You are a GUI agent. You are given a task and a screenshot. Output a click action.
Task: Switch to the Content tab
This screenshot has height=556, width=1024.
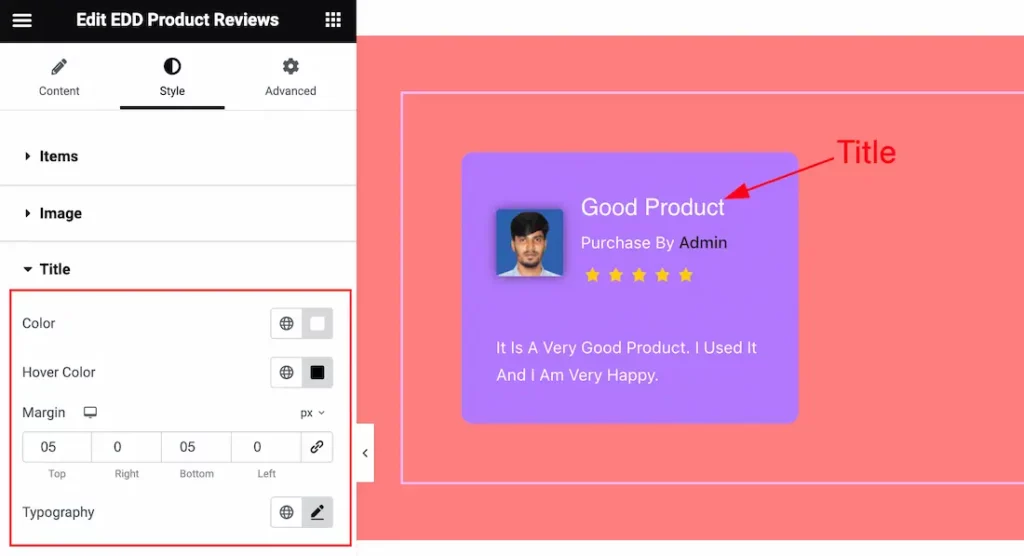tap(59, 77)
